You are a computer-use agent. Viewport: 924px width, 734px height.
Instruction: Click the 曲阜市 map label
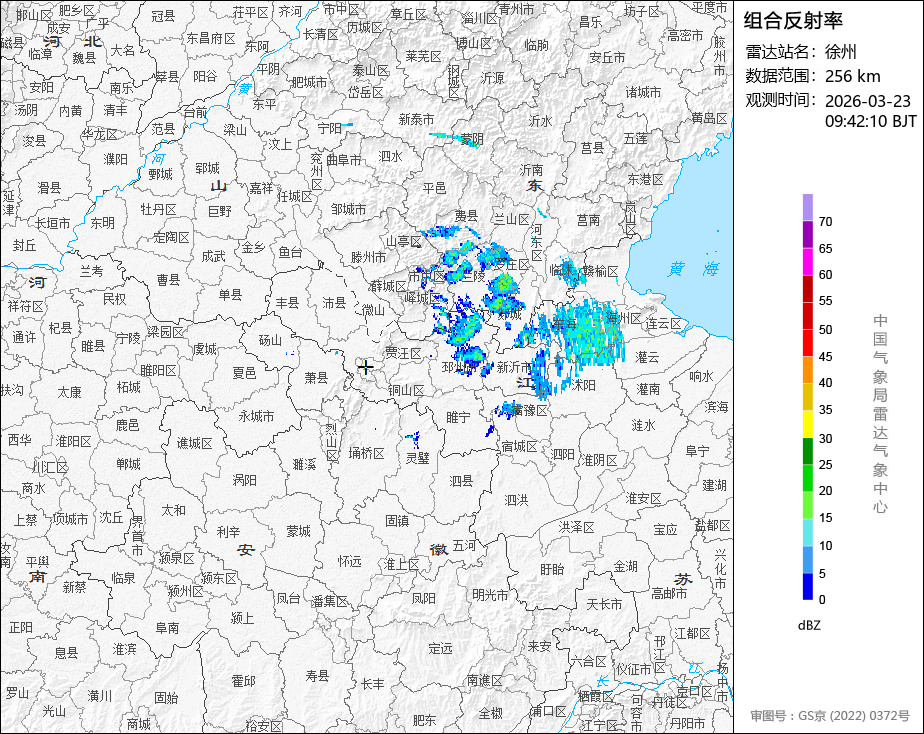click(344, 160)
